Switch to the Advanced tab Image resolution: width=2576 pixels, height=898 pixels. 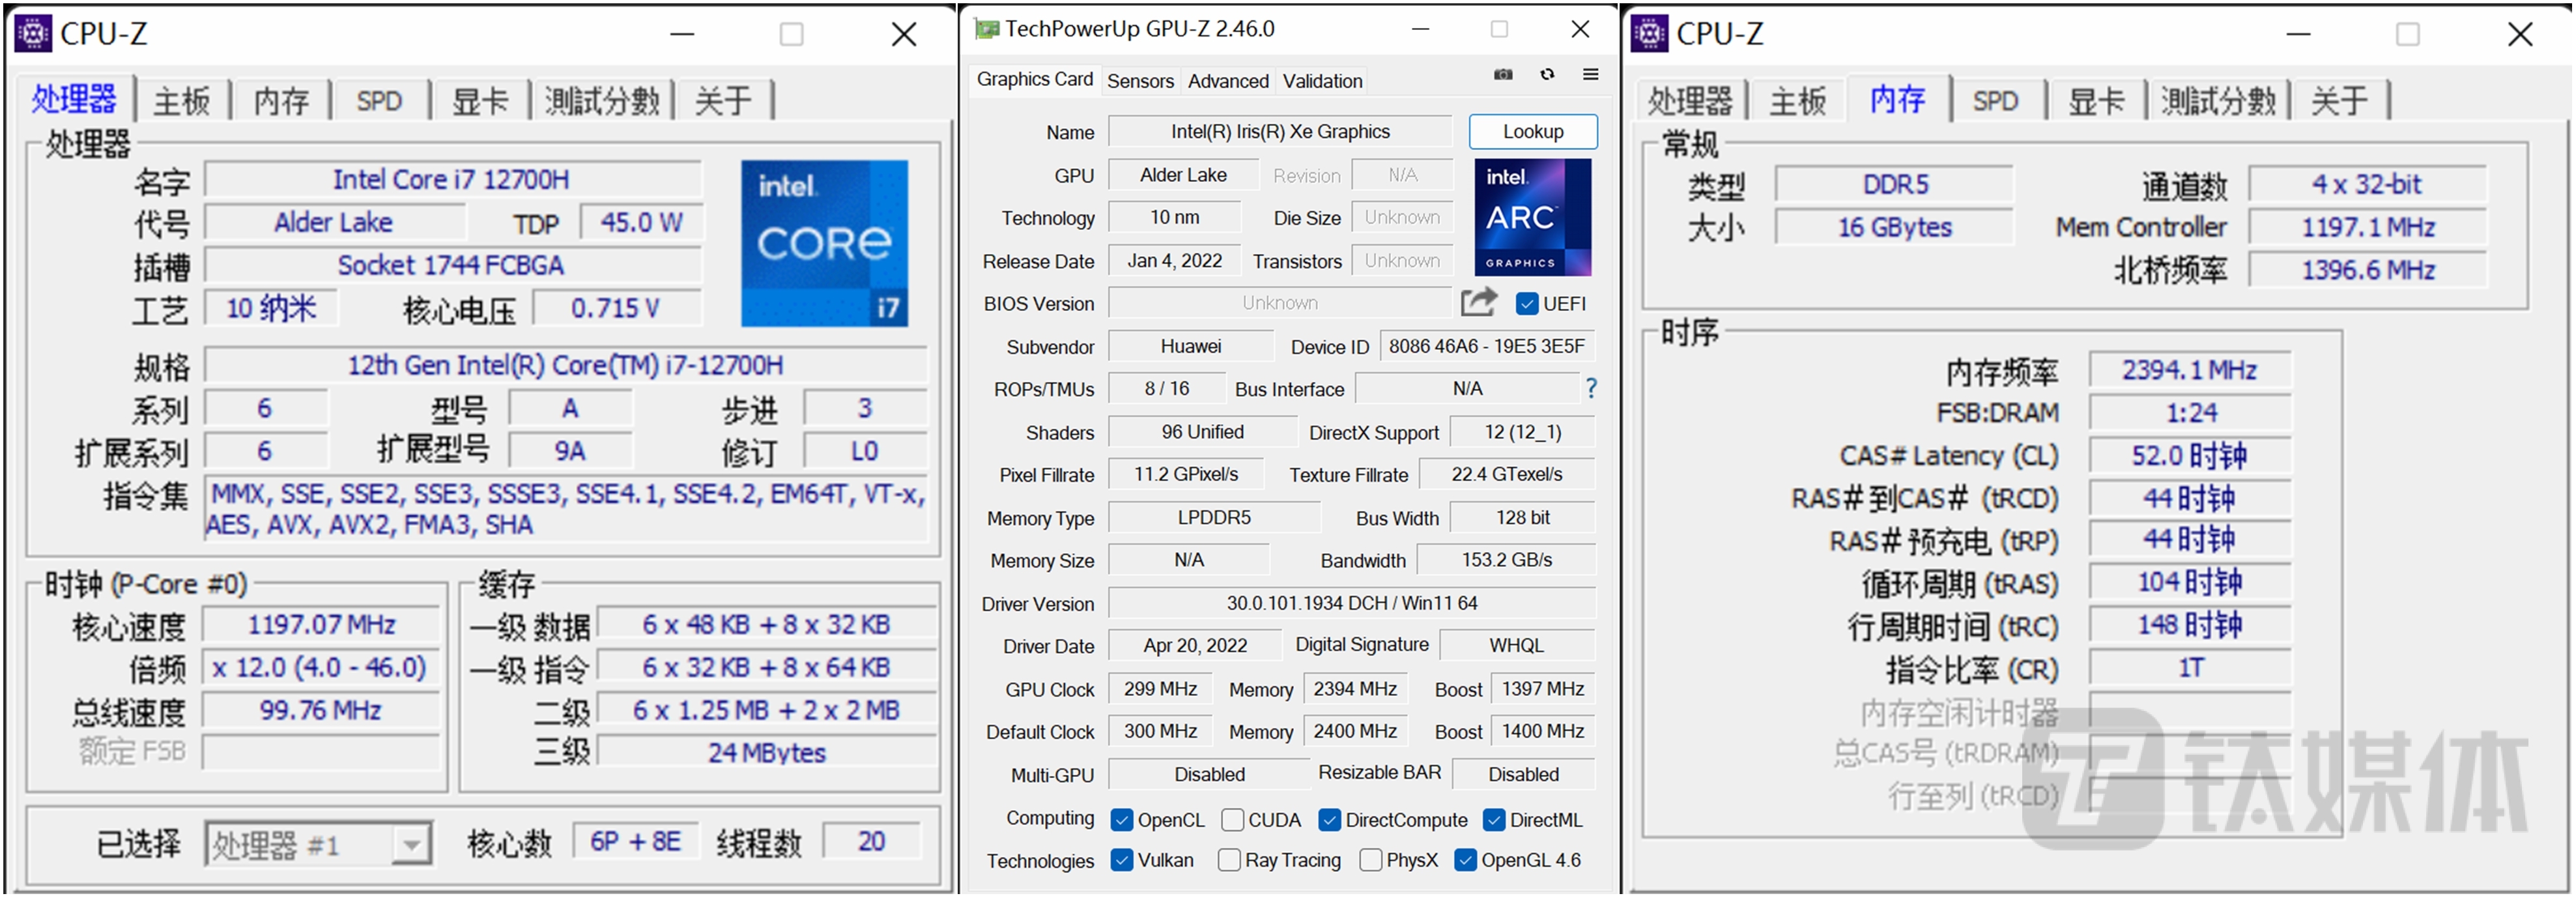[x=1227, y=81]
